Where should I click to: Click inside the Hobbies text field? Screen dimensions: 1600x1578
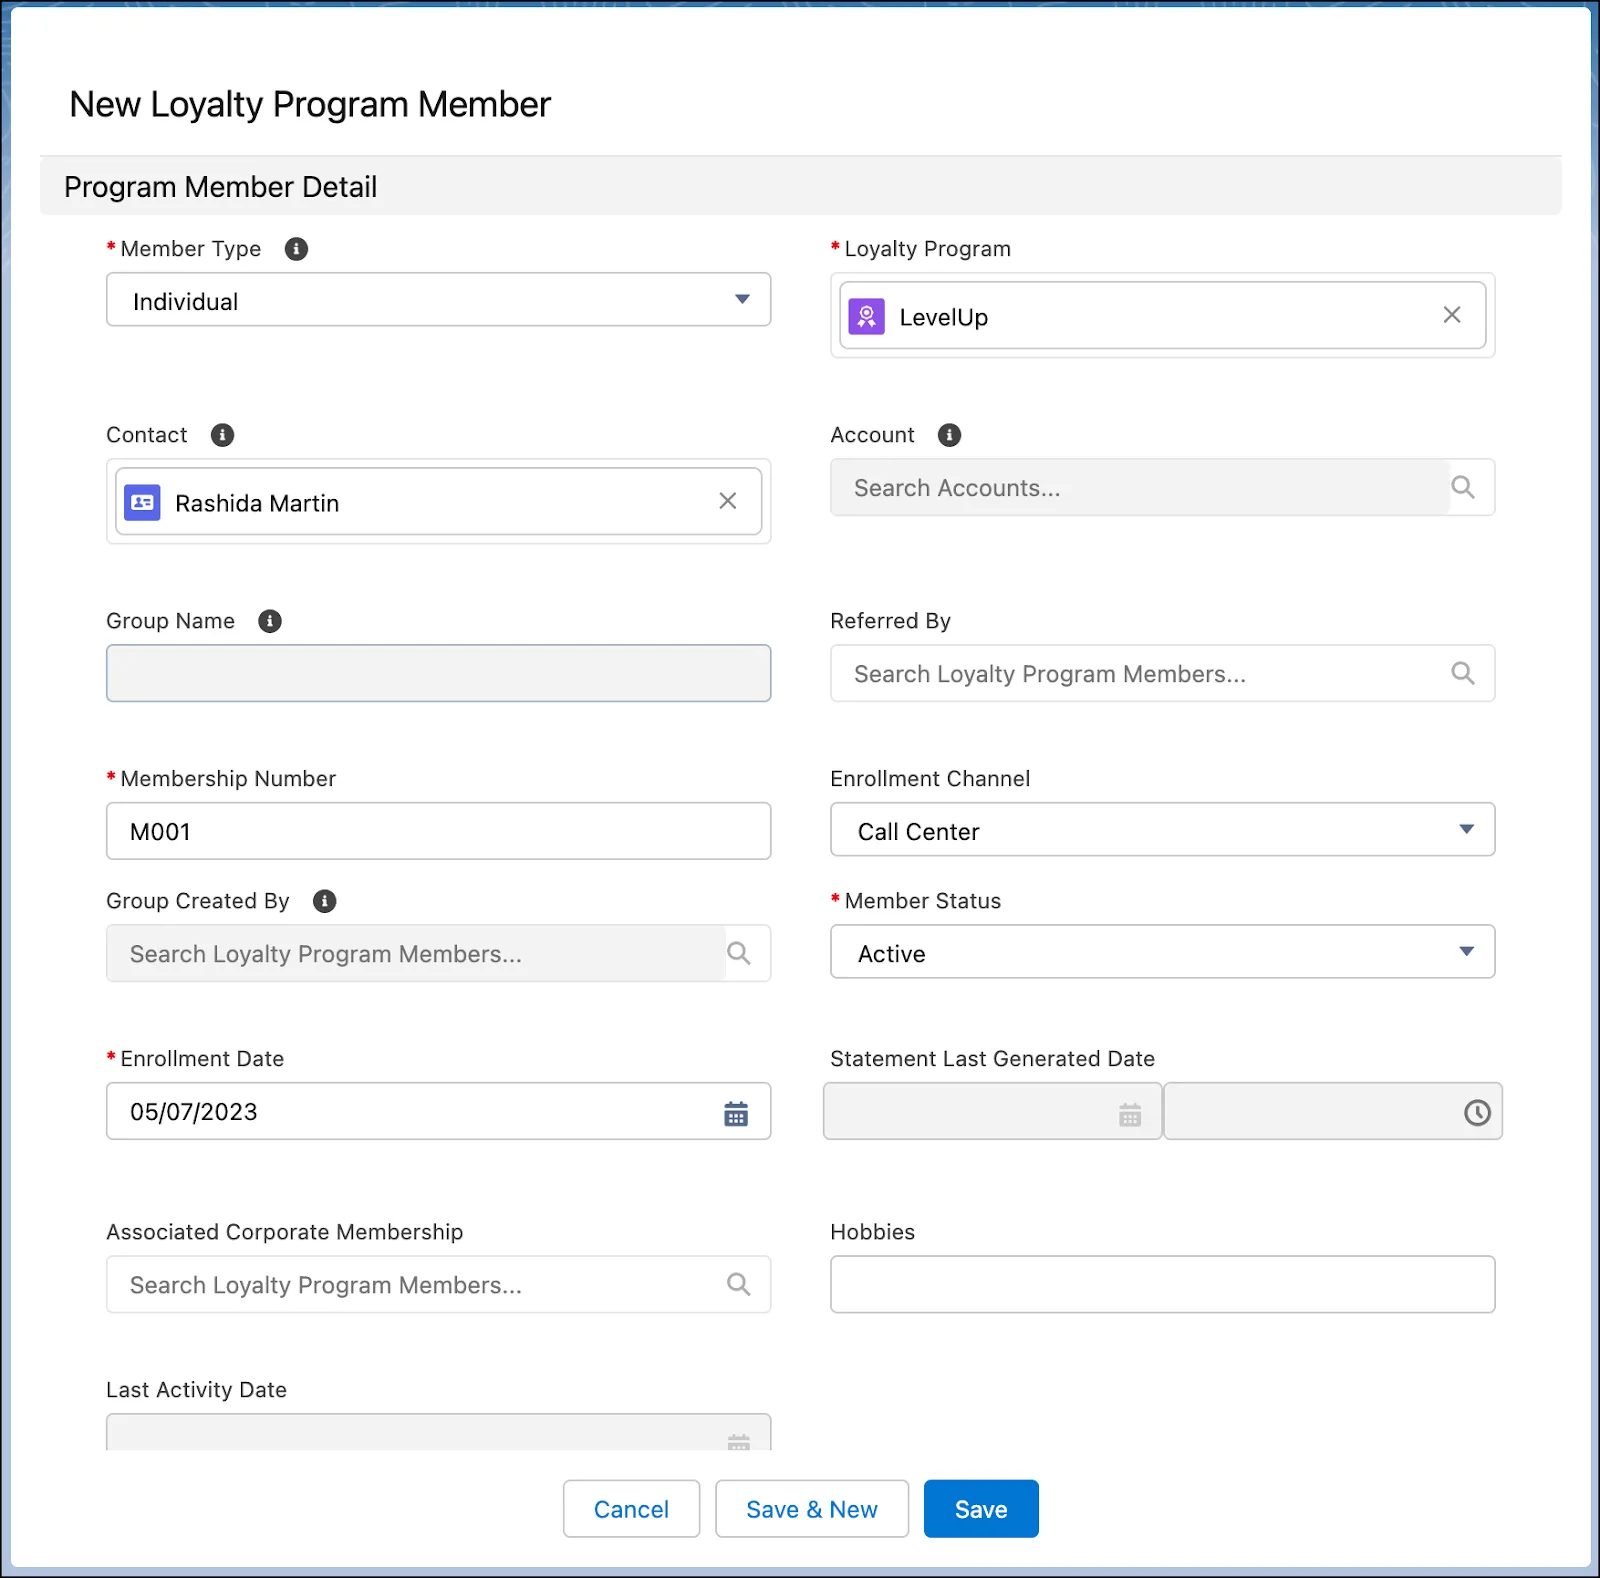tap(1161, 1284)
